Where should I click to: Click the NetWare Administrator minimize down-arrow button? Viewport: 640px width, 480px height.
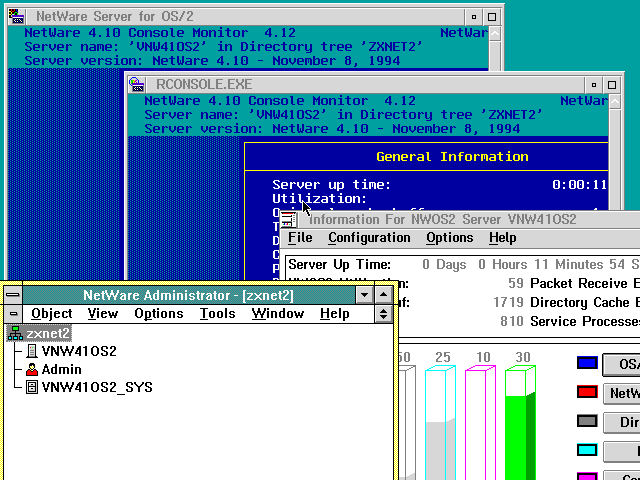pyautogui.click(x=364, y=295)
